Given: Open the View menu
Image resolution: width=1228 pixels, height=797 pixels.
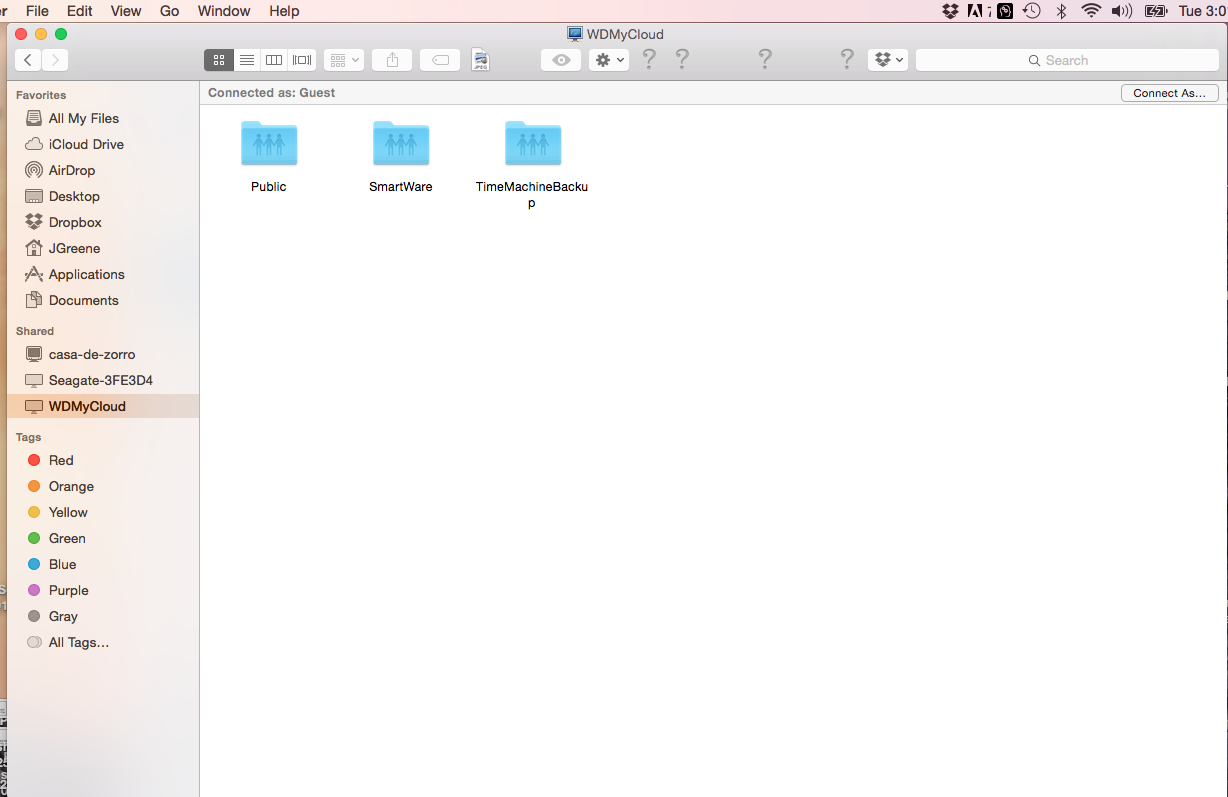Looking at the screenshot, I should coord(125,11).
